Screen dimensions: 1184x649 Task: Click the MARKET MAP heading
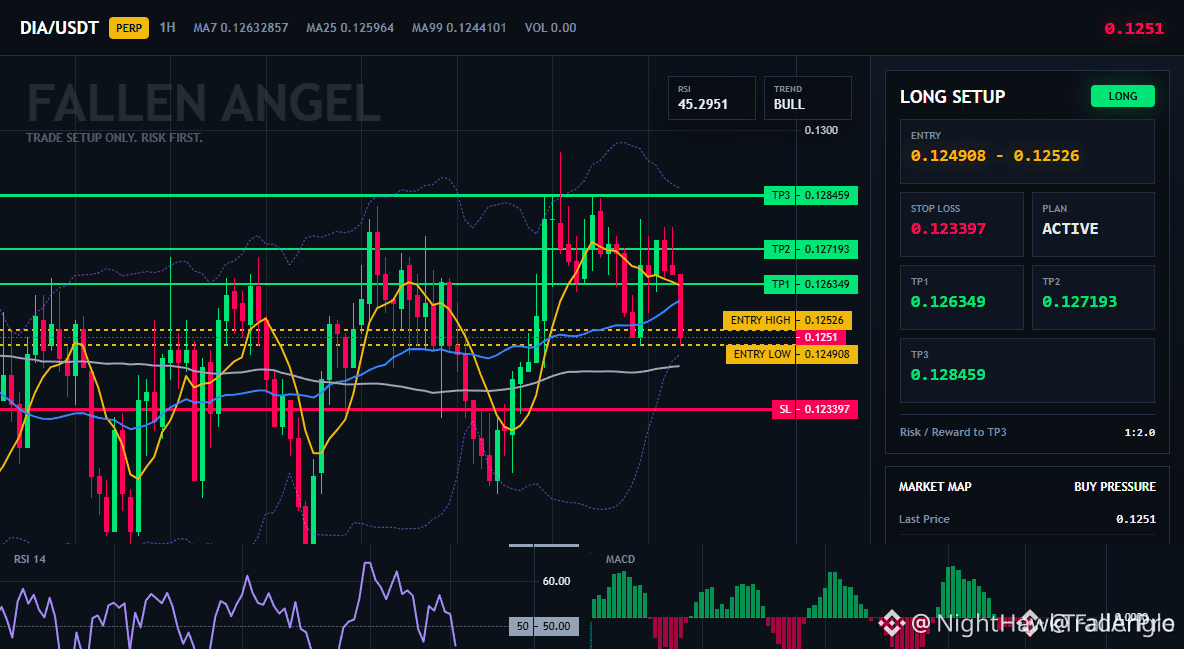click(x=935, y=487)
